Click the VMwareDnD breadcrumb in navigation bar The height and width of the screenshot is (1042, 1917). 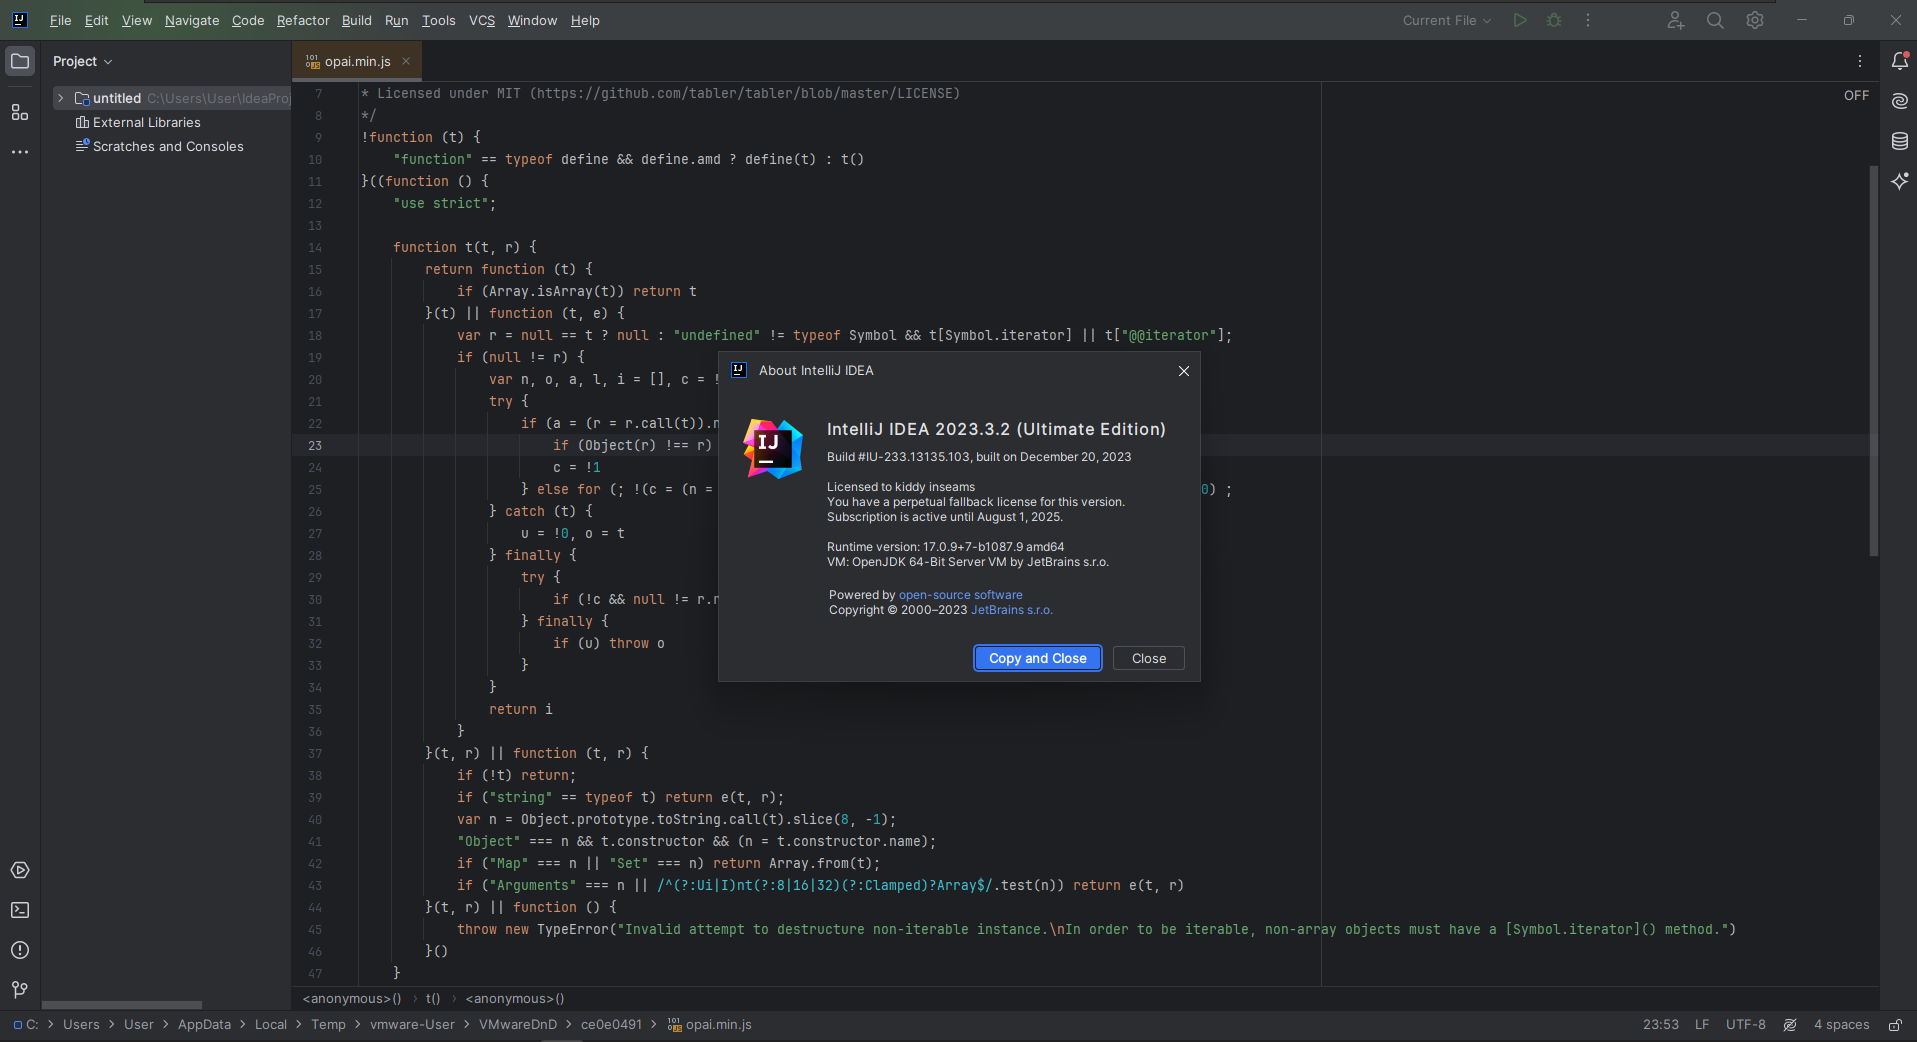pos(518,1025)
